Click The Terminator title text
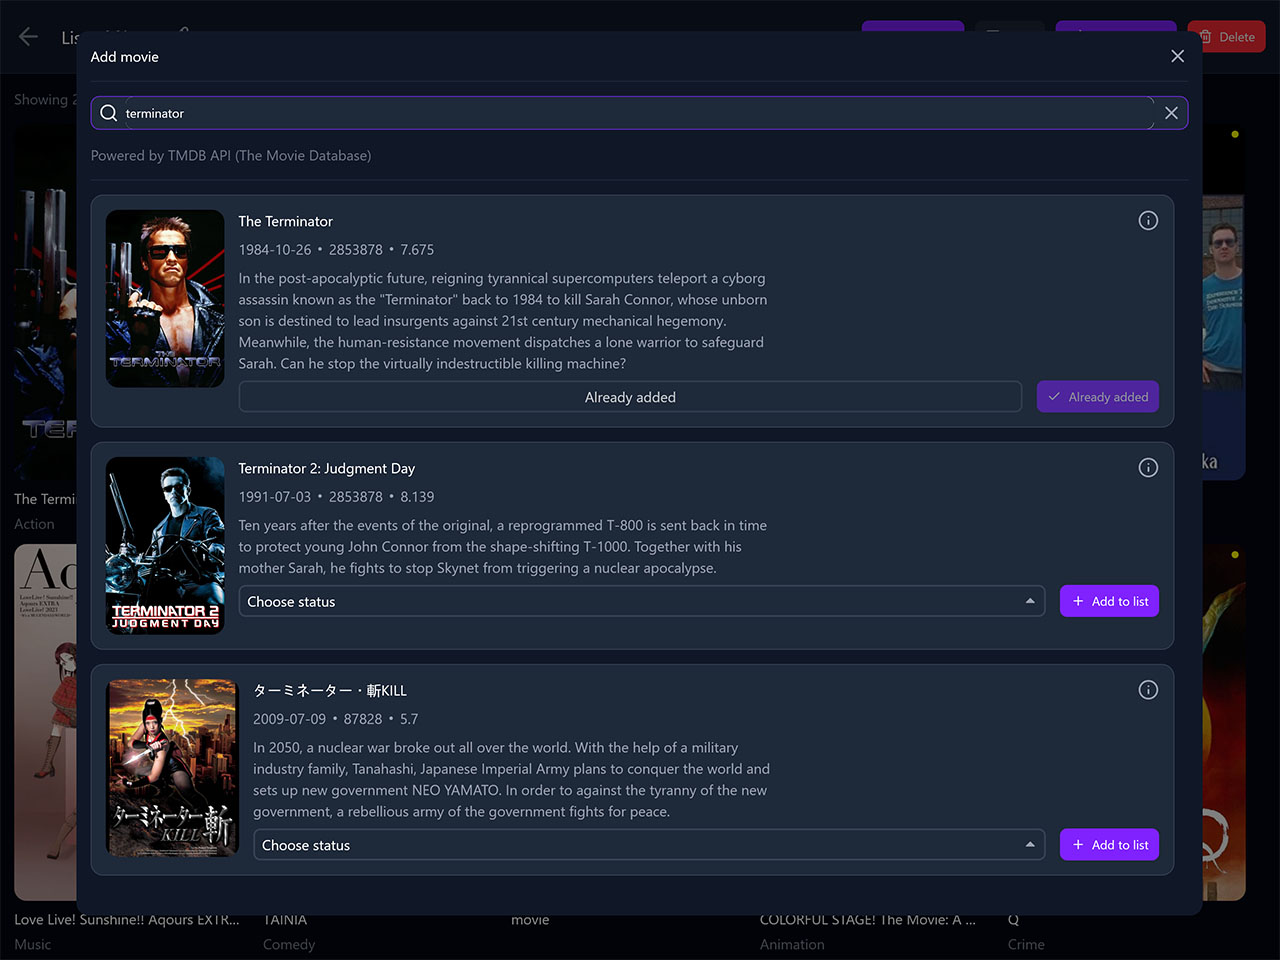The height and width of the screenshot is (960, 1280). pos(285,221)
